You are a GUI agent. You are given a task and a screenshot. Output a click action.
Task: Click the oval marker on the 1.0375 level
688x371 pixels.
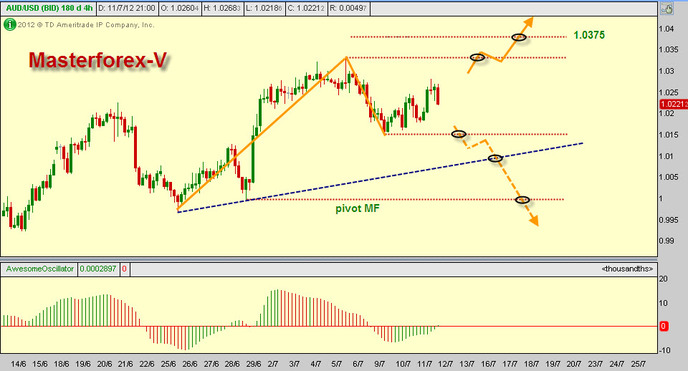[519, 37]
